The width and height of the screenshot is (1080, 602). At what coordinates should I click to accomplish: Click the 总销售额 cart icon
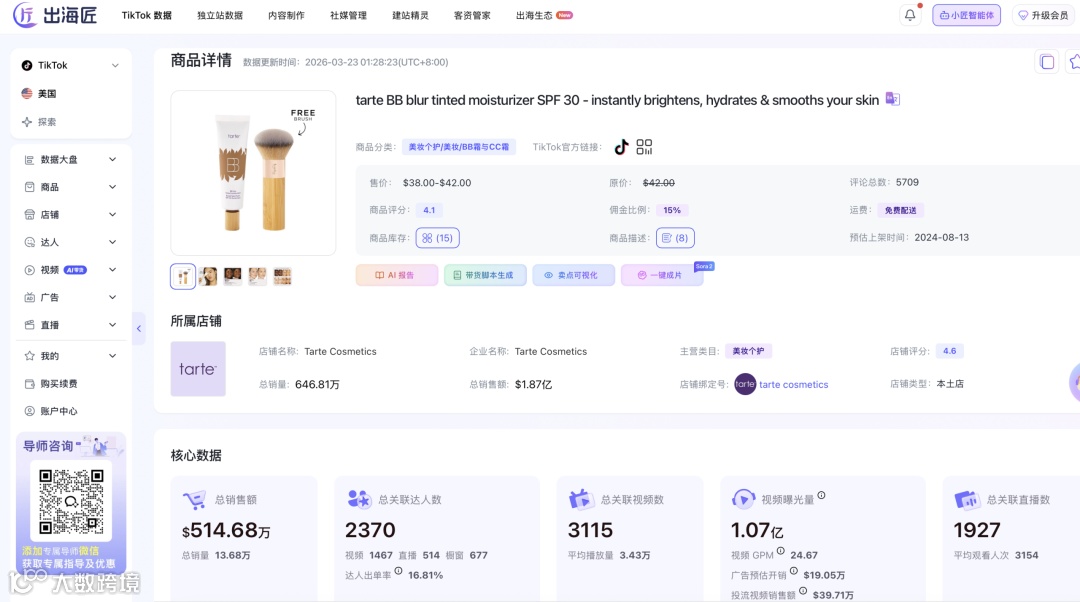(194, 500)
